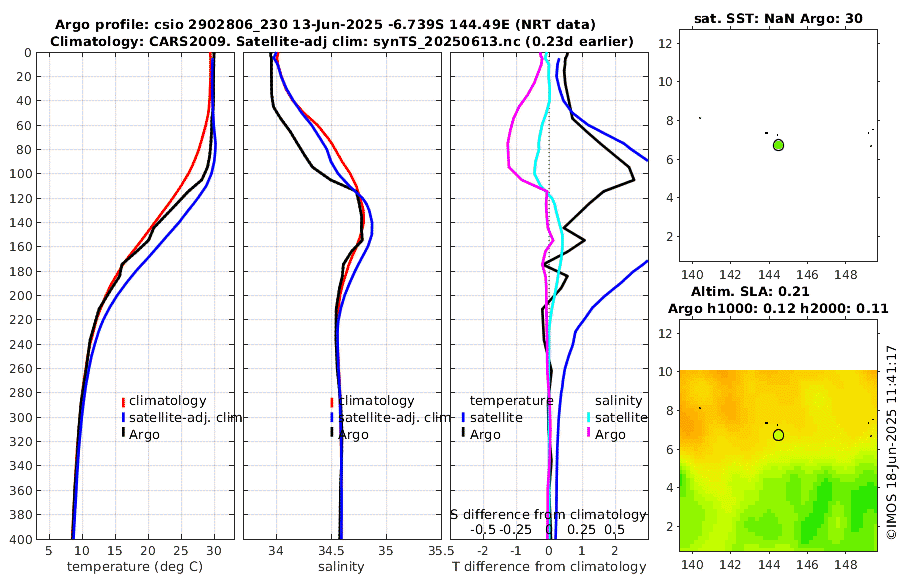Screen dimensions: 900x580
Task: Click red climatology swatch in temperature legend
Action: coord(123,401)
